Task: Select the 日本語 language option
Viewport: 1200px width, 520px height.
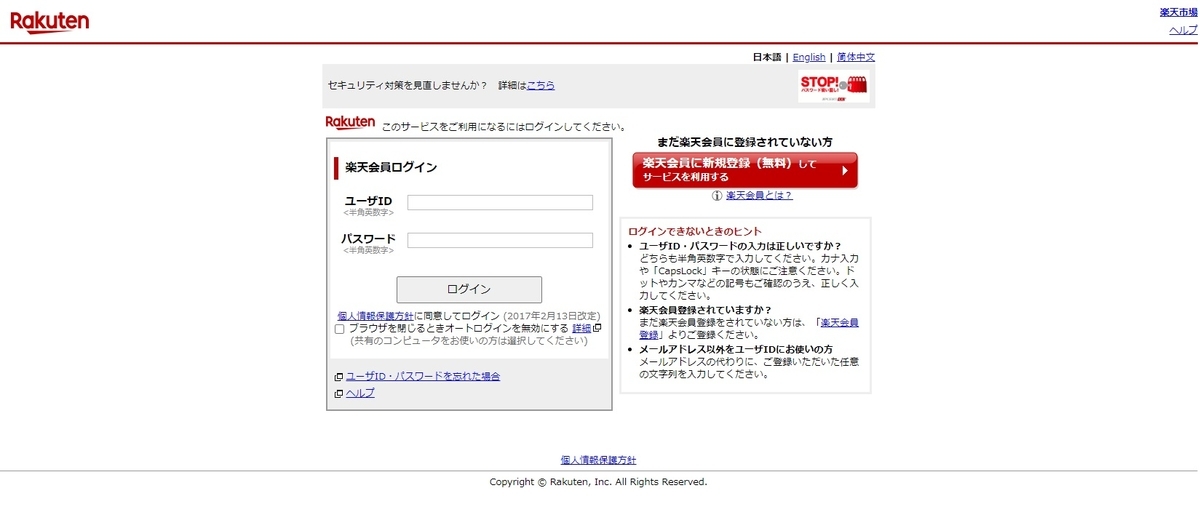Action: tap(767, 57)
